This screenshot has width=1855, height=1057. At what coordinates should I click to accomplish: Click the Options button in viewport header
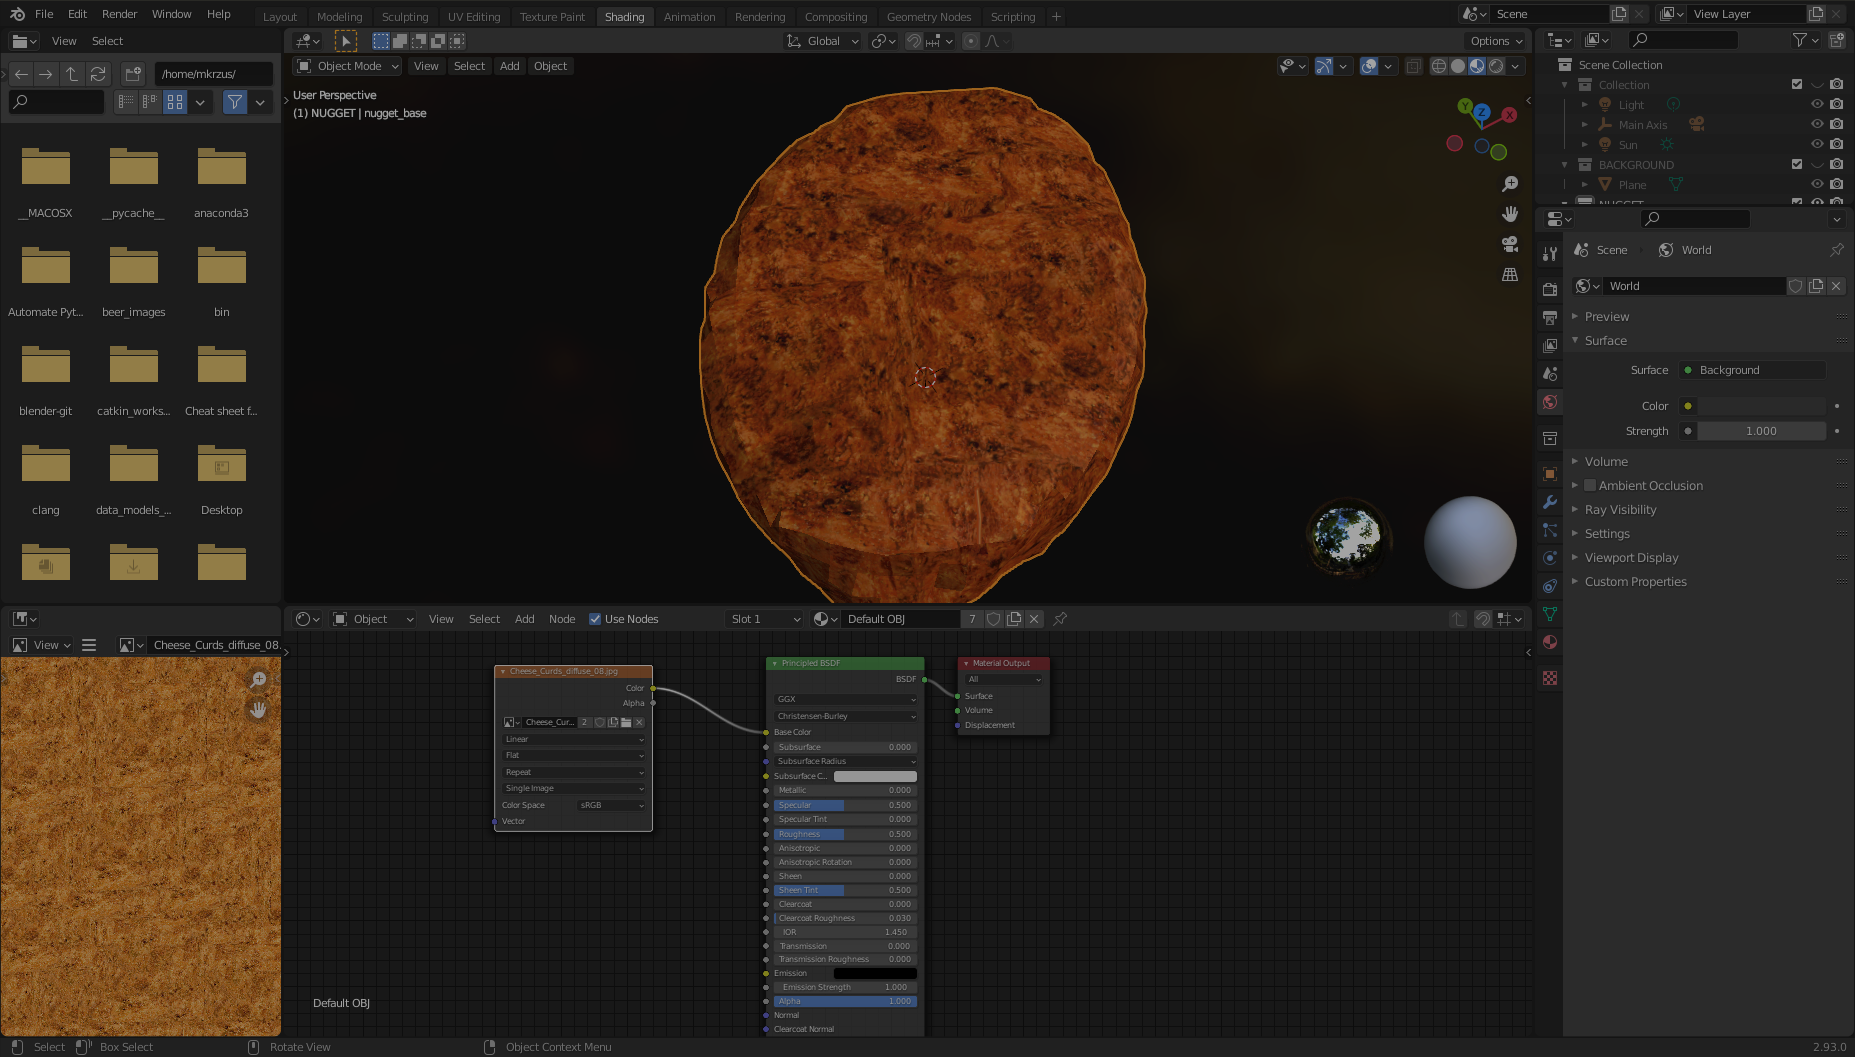(x=1495, y=41)
